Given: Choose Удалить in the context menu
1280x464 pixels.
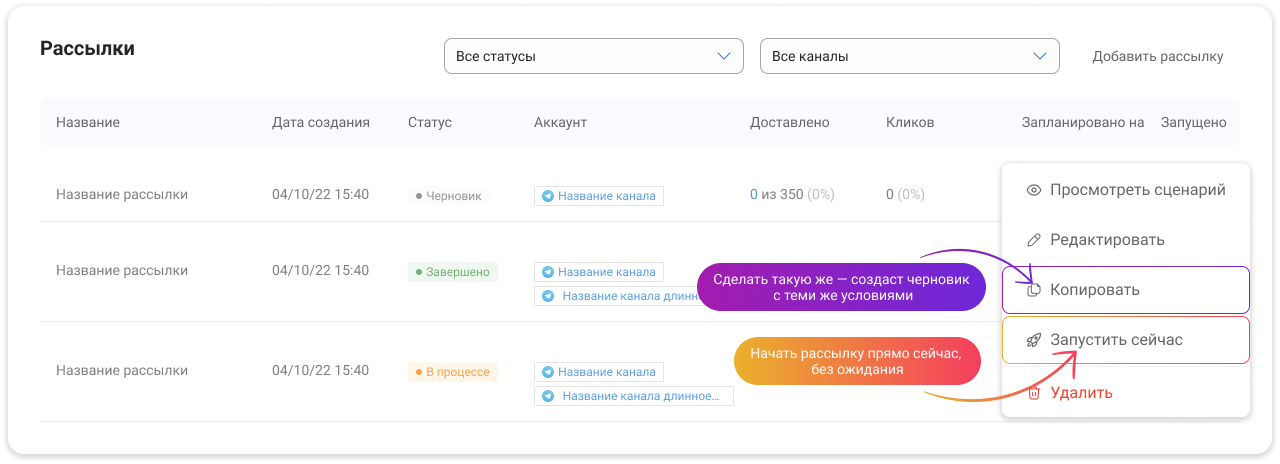Looking at the screenshot, I should tap(1081, 393).
